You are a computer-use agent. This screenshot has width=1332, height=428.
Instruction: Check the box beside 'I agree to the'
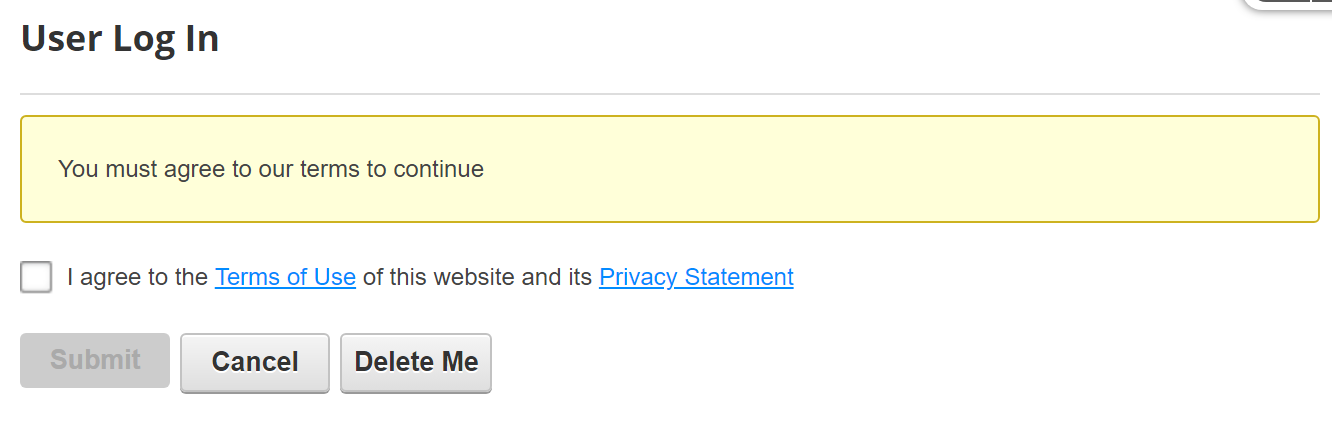click(36, 277)
